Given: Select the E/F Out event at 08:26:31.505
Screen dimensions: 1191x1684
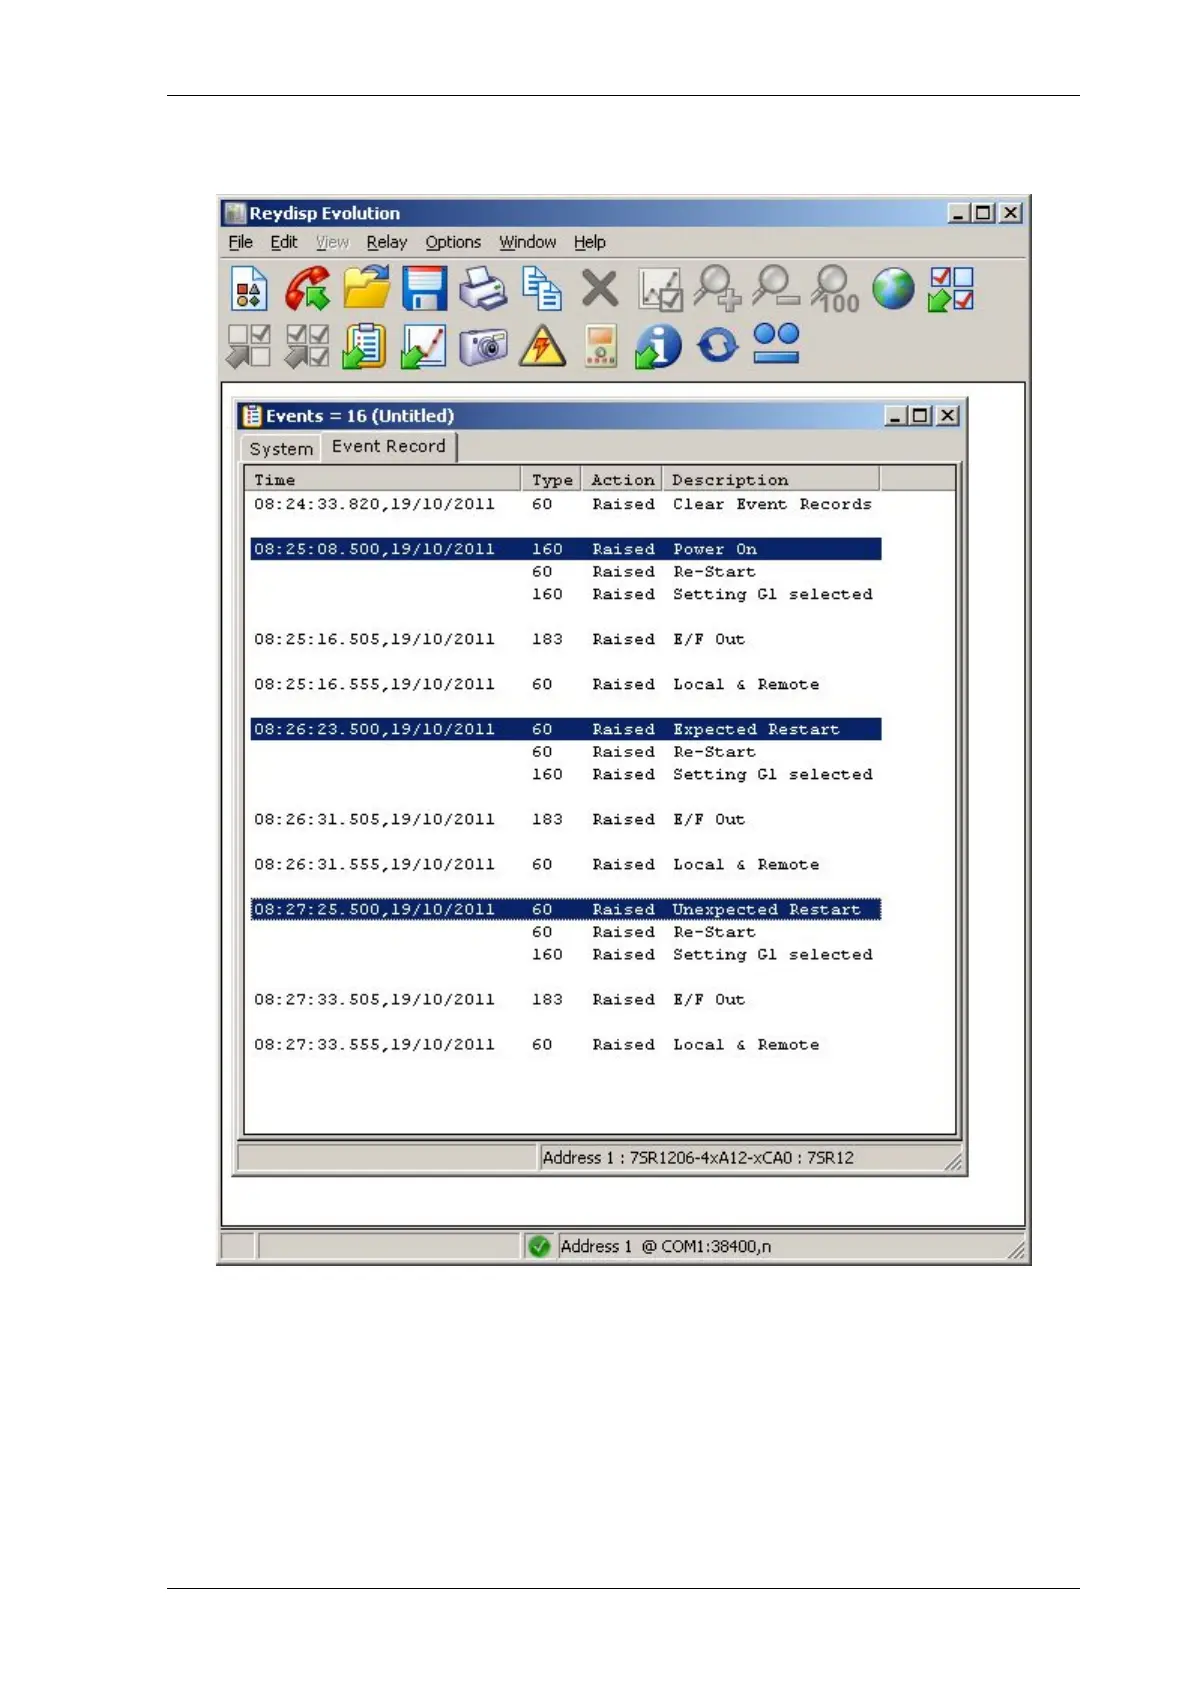Looking at the screenshot, I should pos(566,819).
